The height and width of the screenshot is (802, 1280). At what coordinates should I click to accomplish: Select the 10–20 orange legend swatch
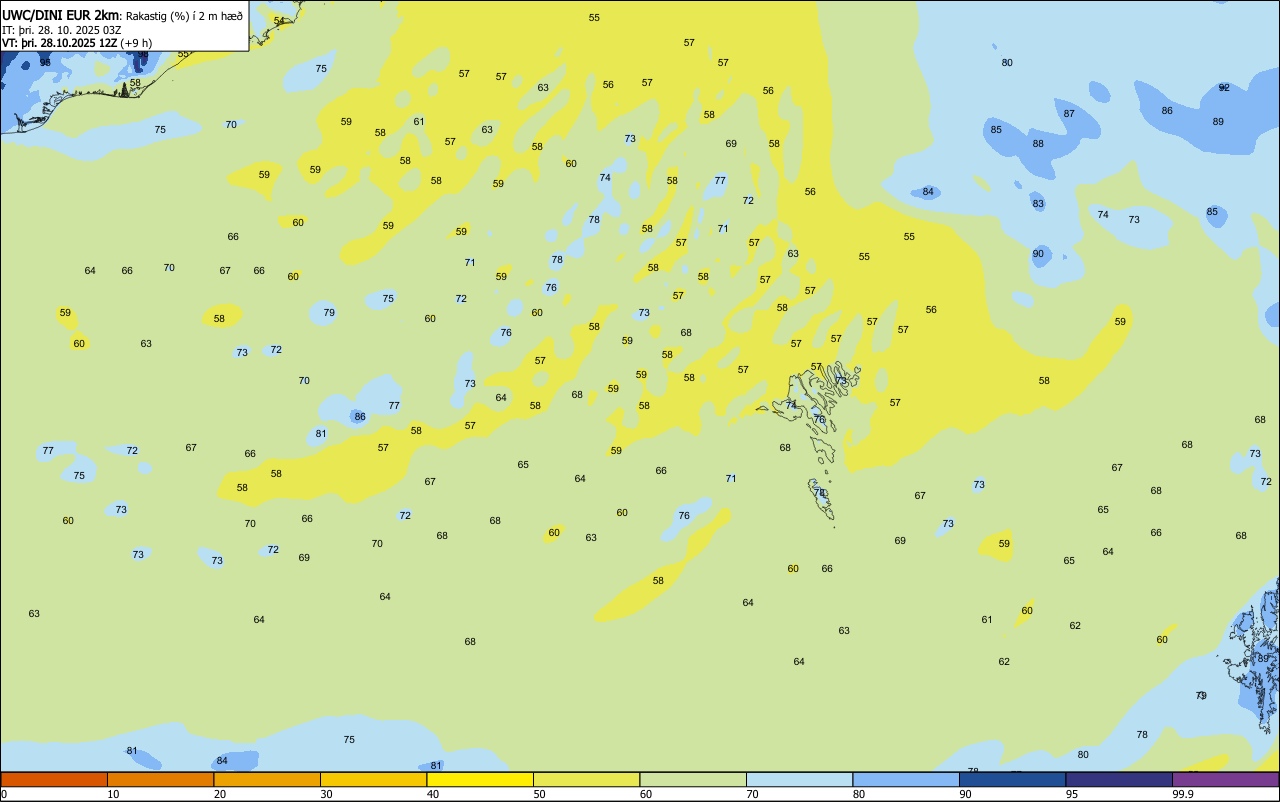160,779
